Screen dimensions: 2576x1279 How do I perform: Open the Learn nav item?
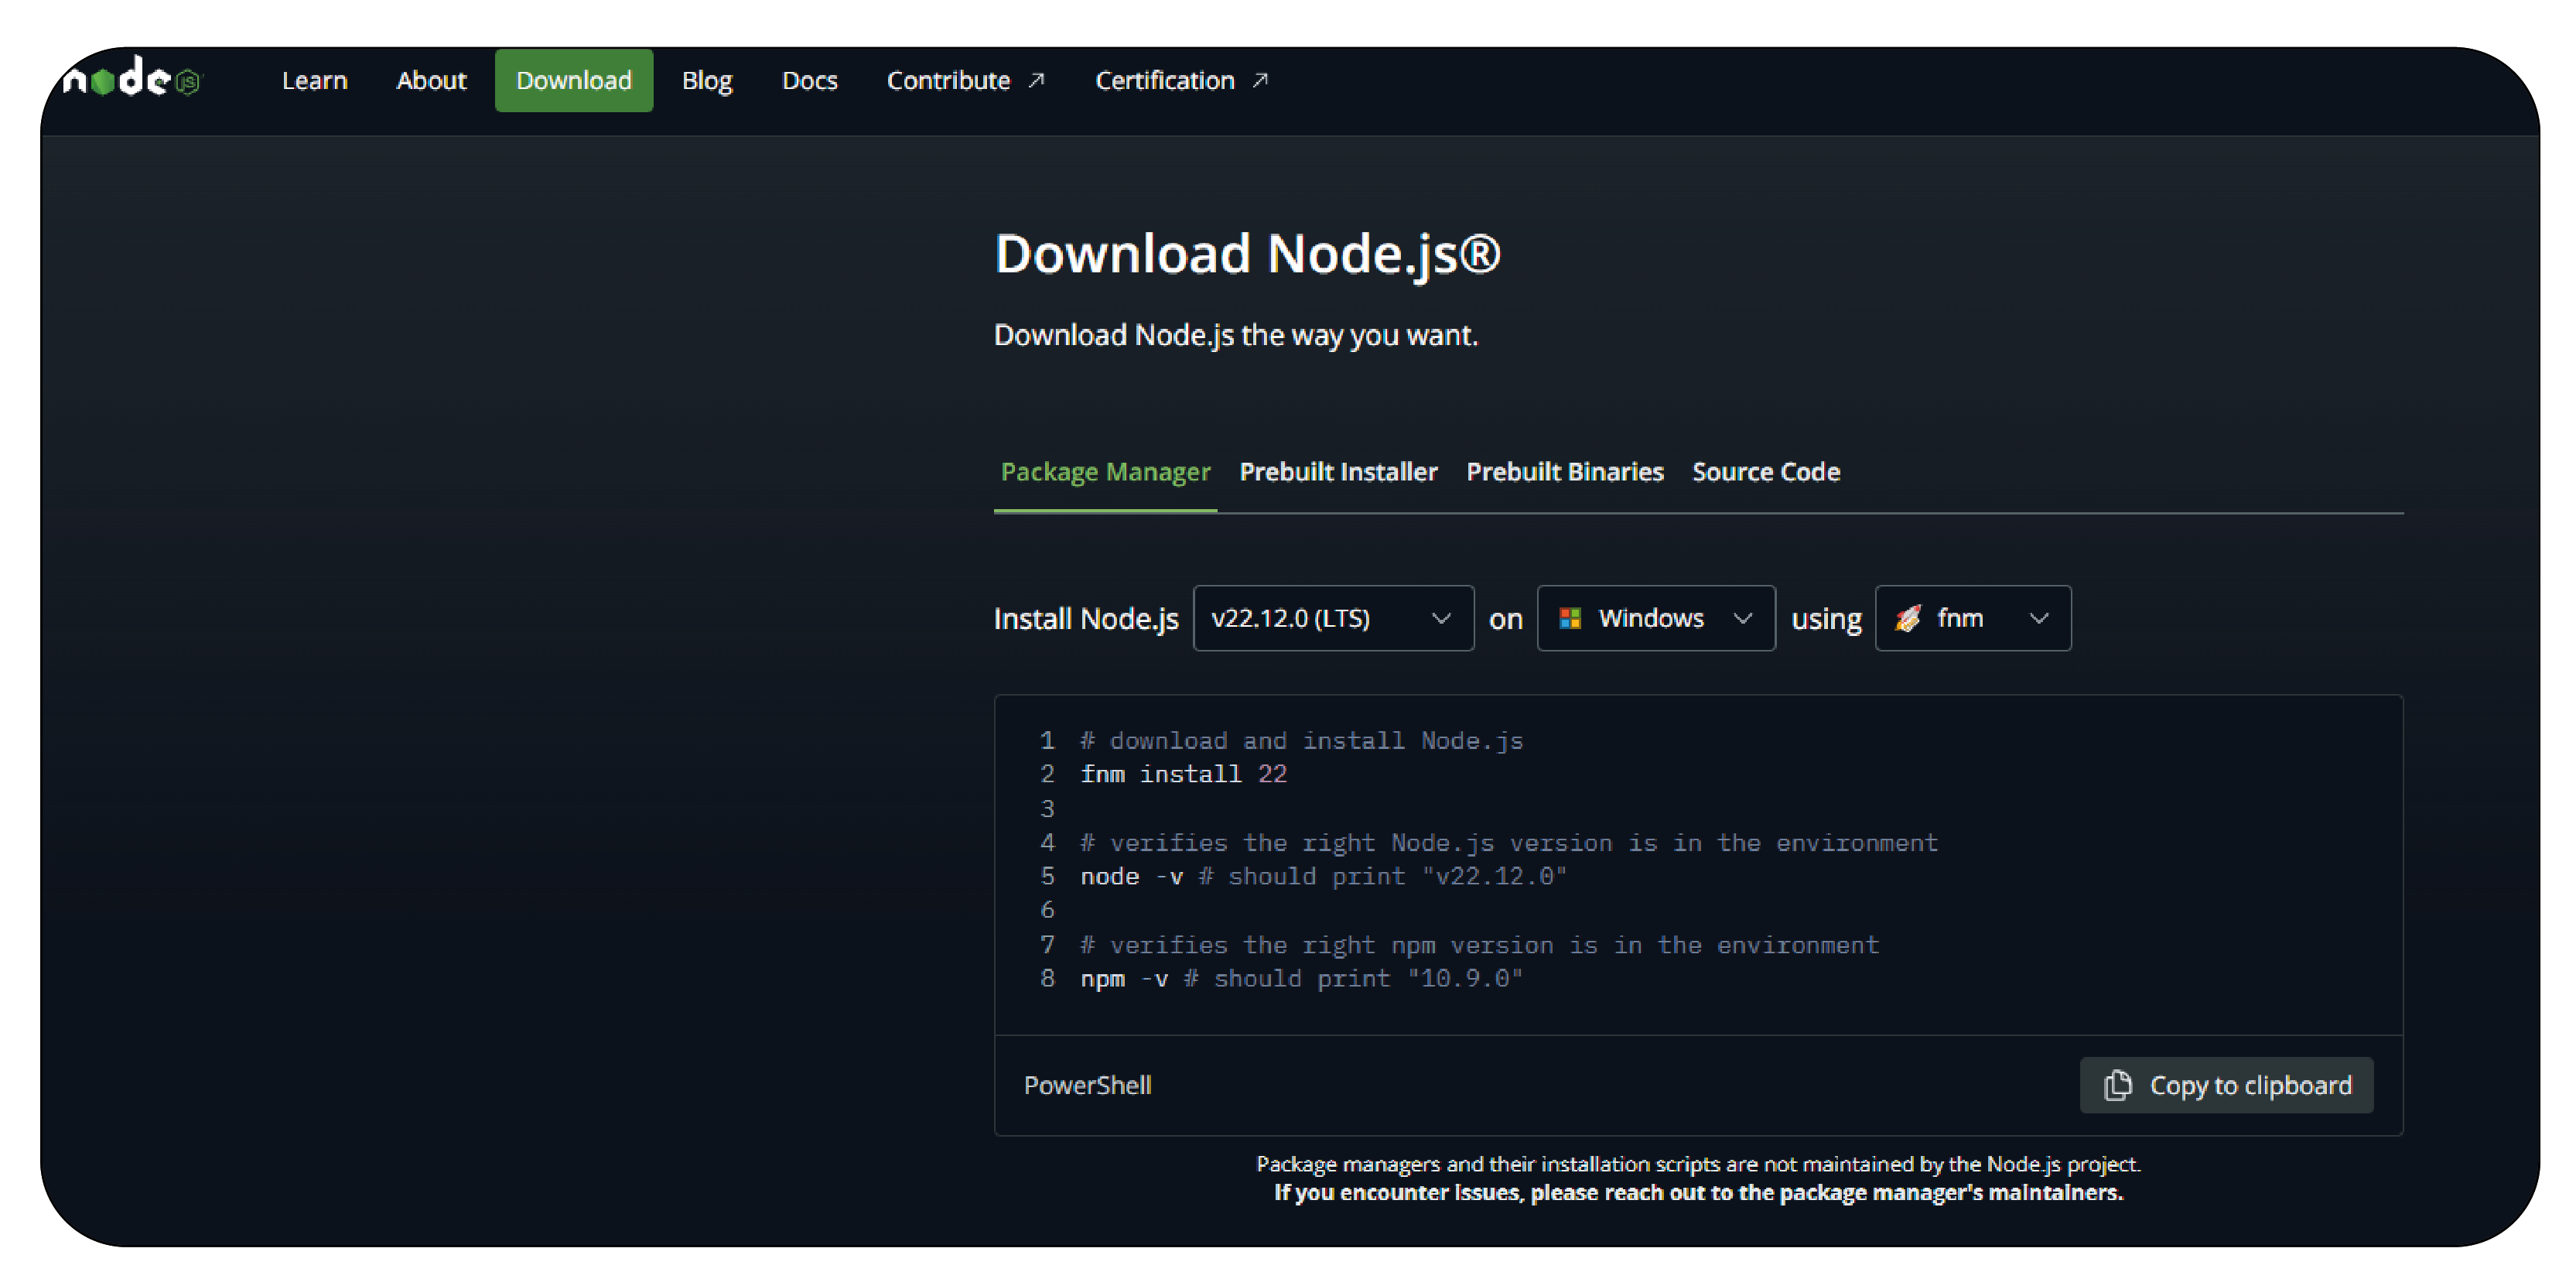click(x=314, y=80)
